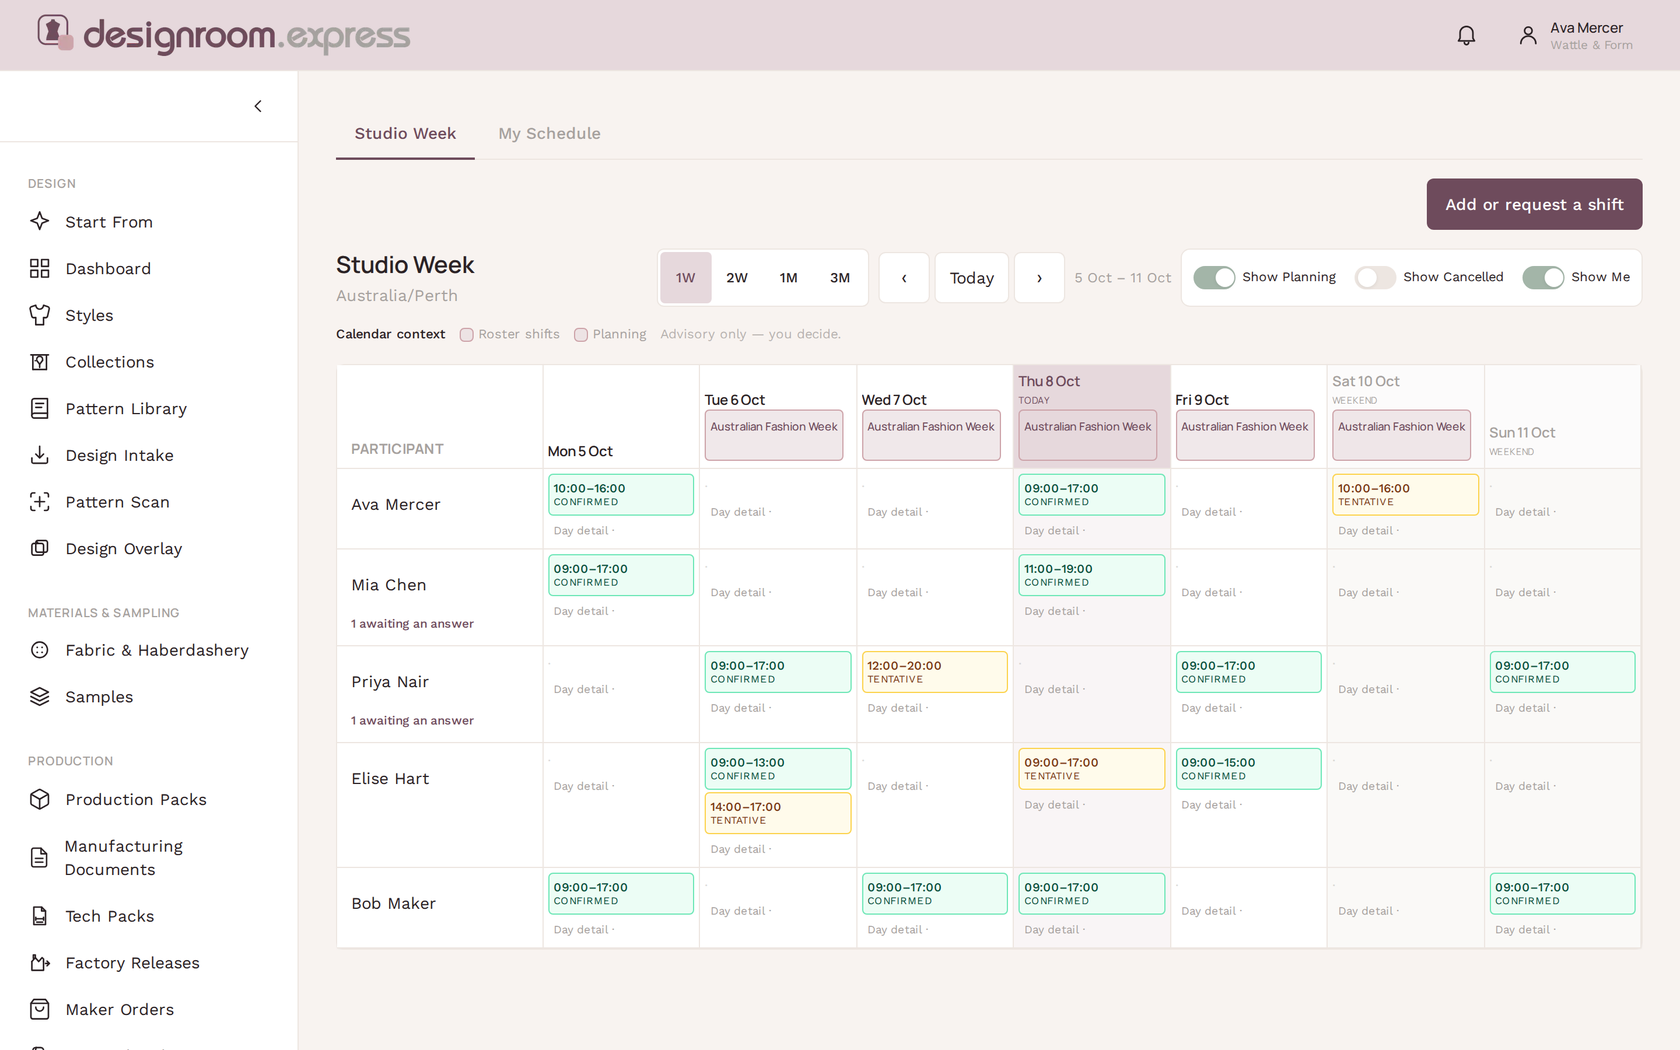The image size is (1680, 1050).
Task: Toggle Show Me switch
Action: [1543, 277]
